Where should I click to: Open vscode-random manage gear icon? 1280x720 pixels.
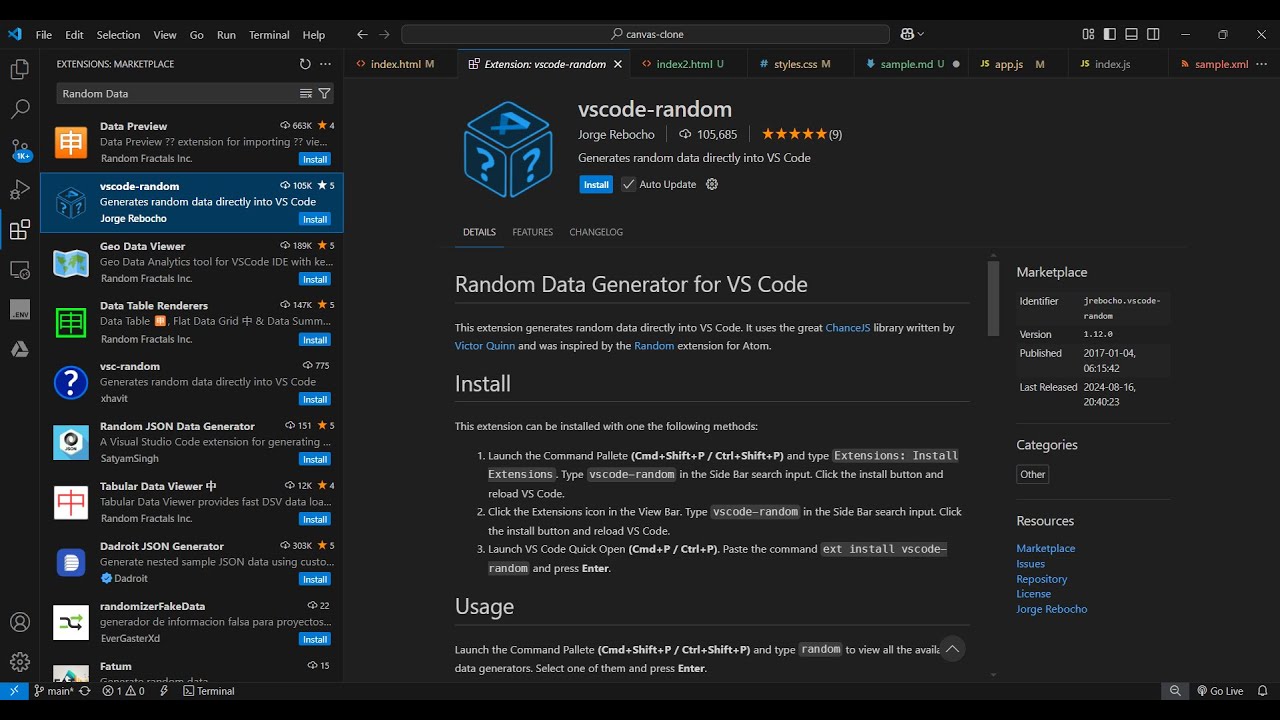pyautogui.click(x=712, y=184)
